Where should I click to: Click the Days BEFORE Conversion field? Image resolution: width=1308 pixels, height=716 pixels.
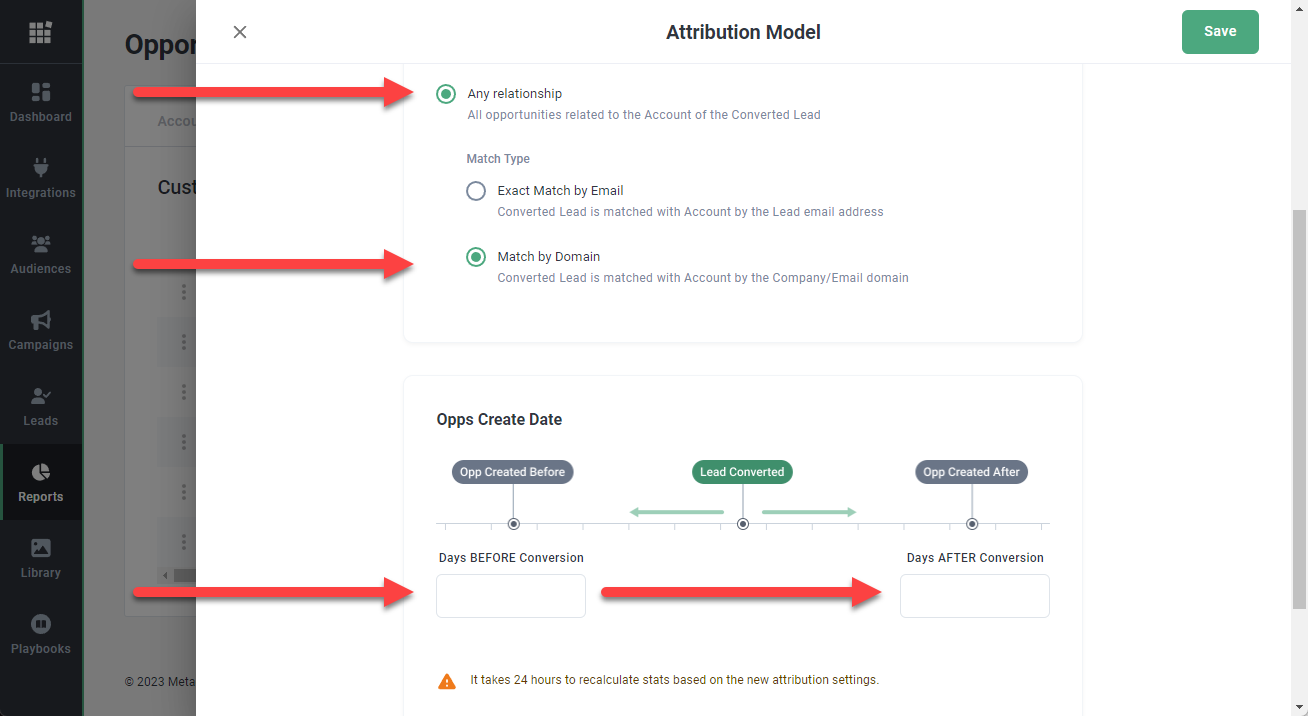click(x=511, y=596)
